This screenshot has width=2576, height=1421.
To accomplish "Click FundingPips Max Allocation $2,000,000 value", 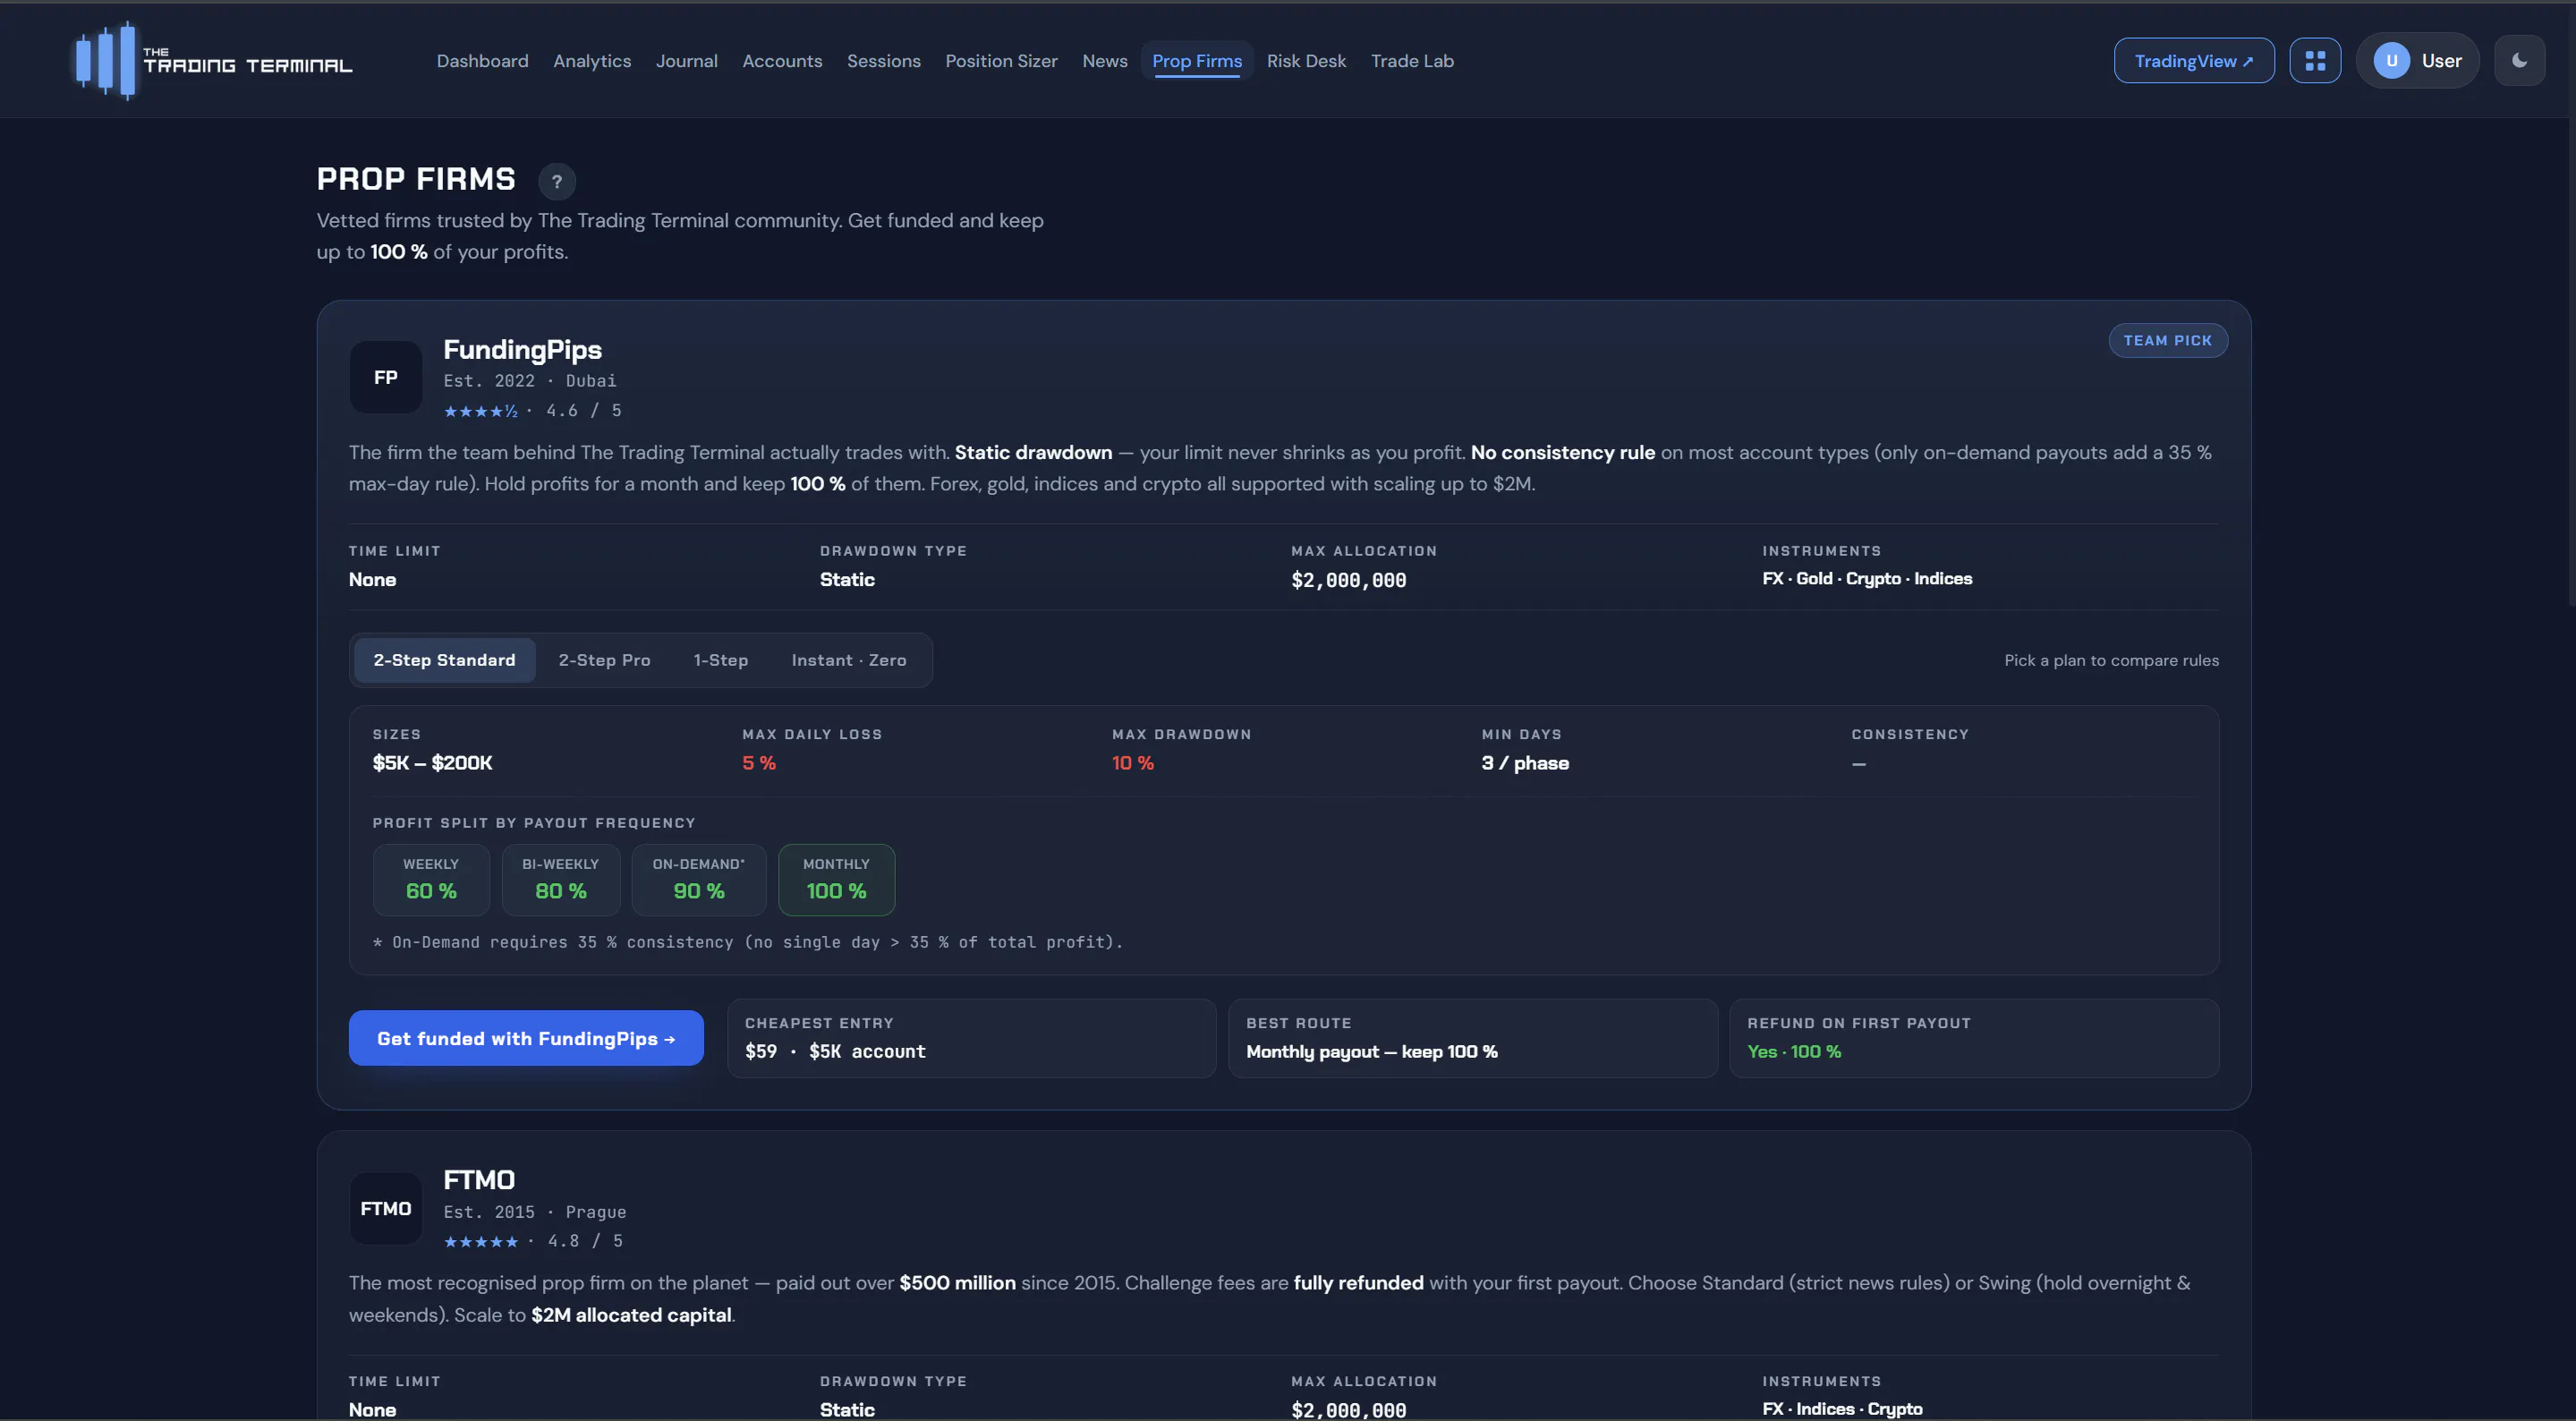I will (1348, 580).
